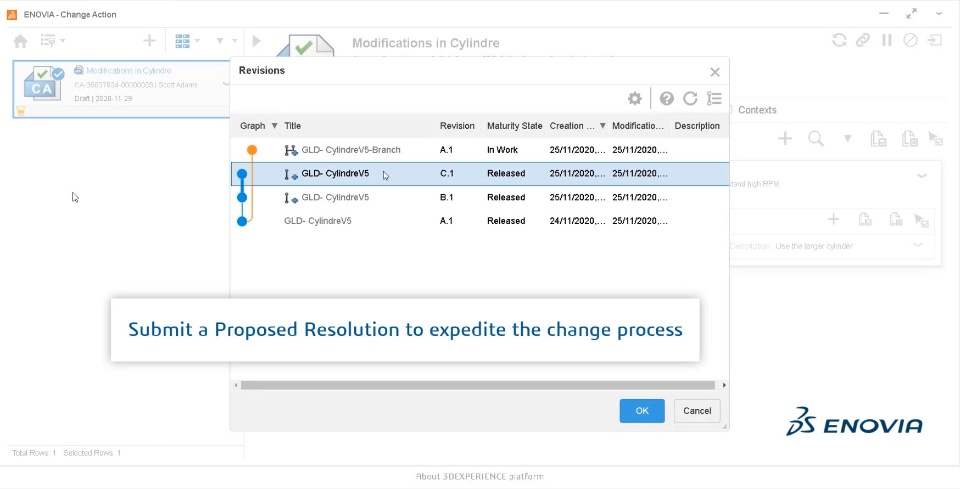
Task: Go to the Home icon
Action: [x=20, y=41]
